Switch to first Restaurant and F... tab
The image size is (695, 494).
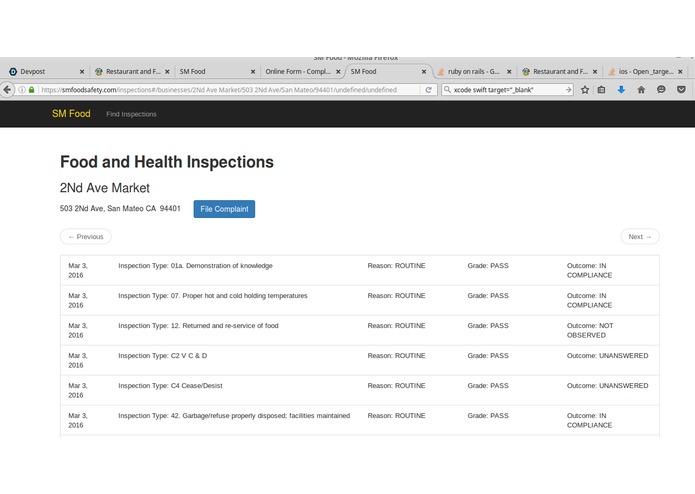tap(131, 72)
